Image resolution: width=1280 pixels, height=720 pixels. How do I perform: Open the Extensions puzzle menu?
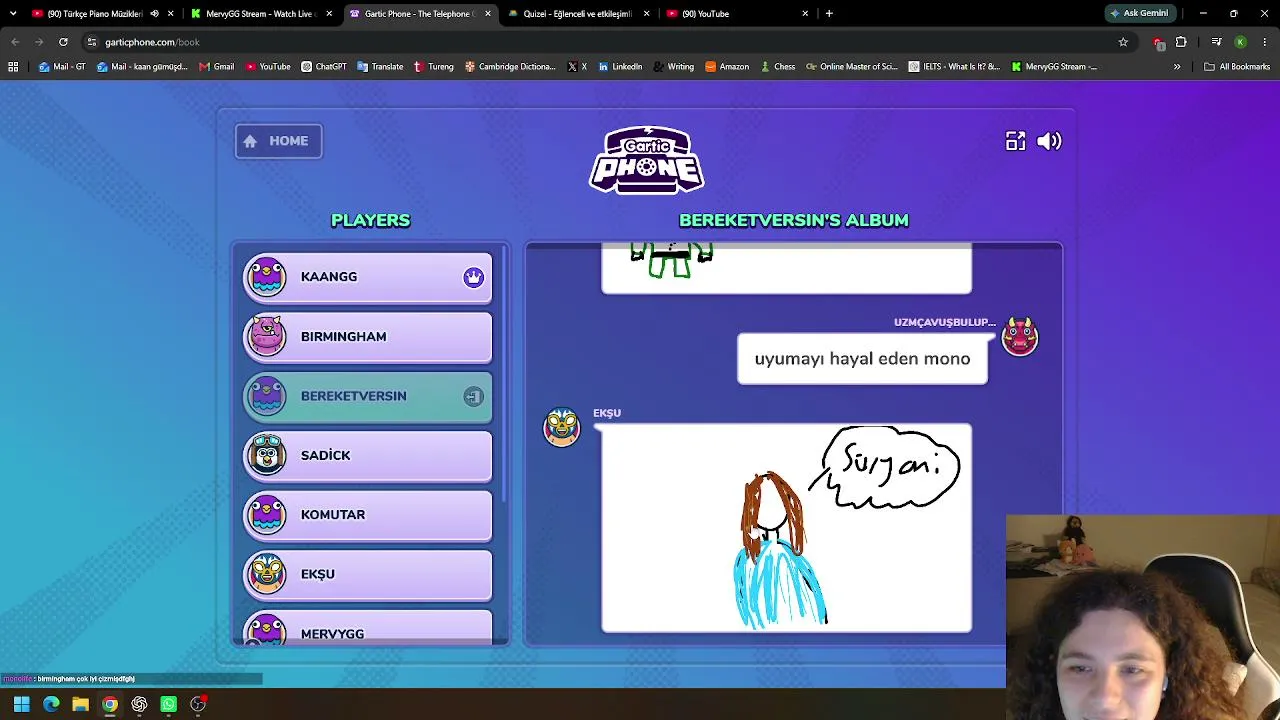tap(1181, 42)
